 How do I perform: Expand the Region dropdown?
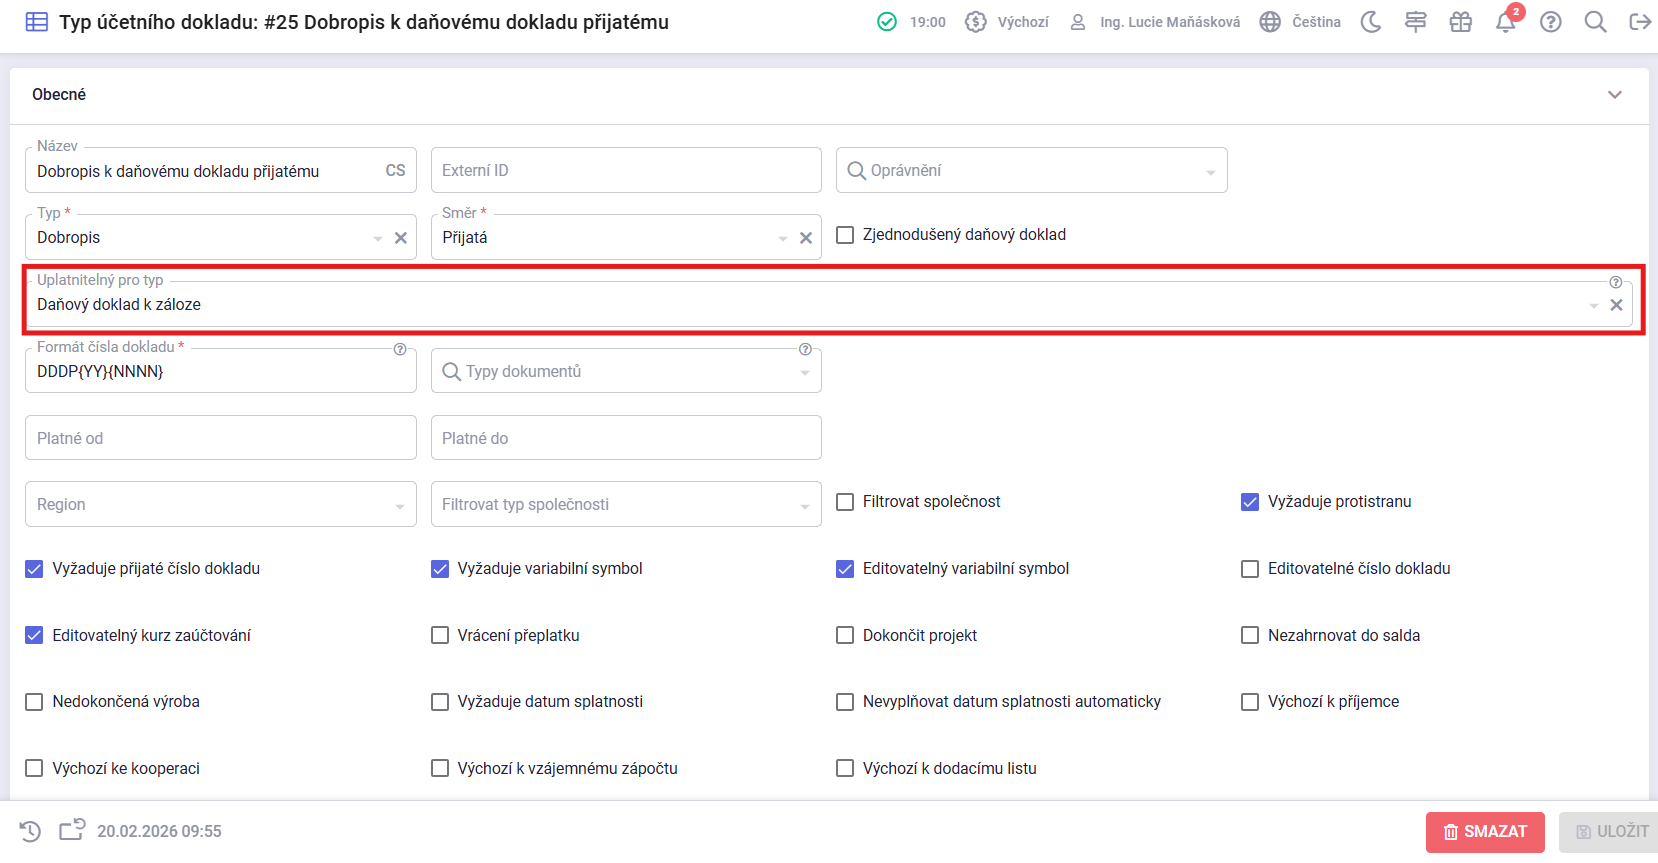coord(220,505)
